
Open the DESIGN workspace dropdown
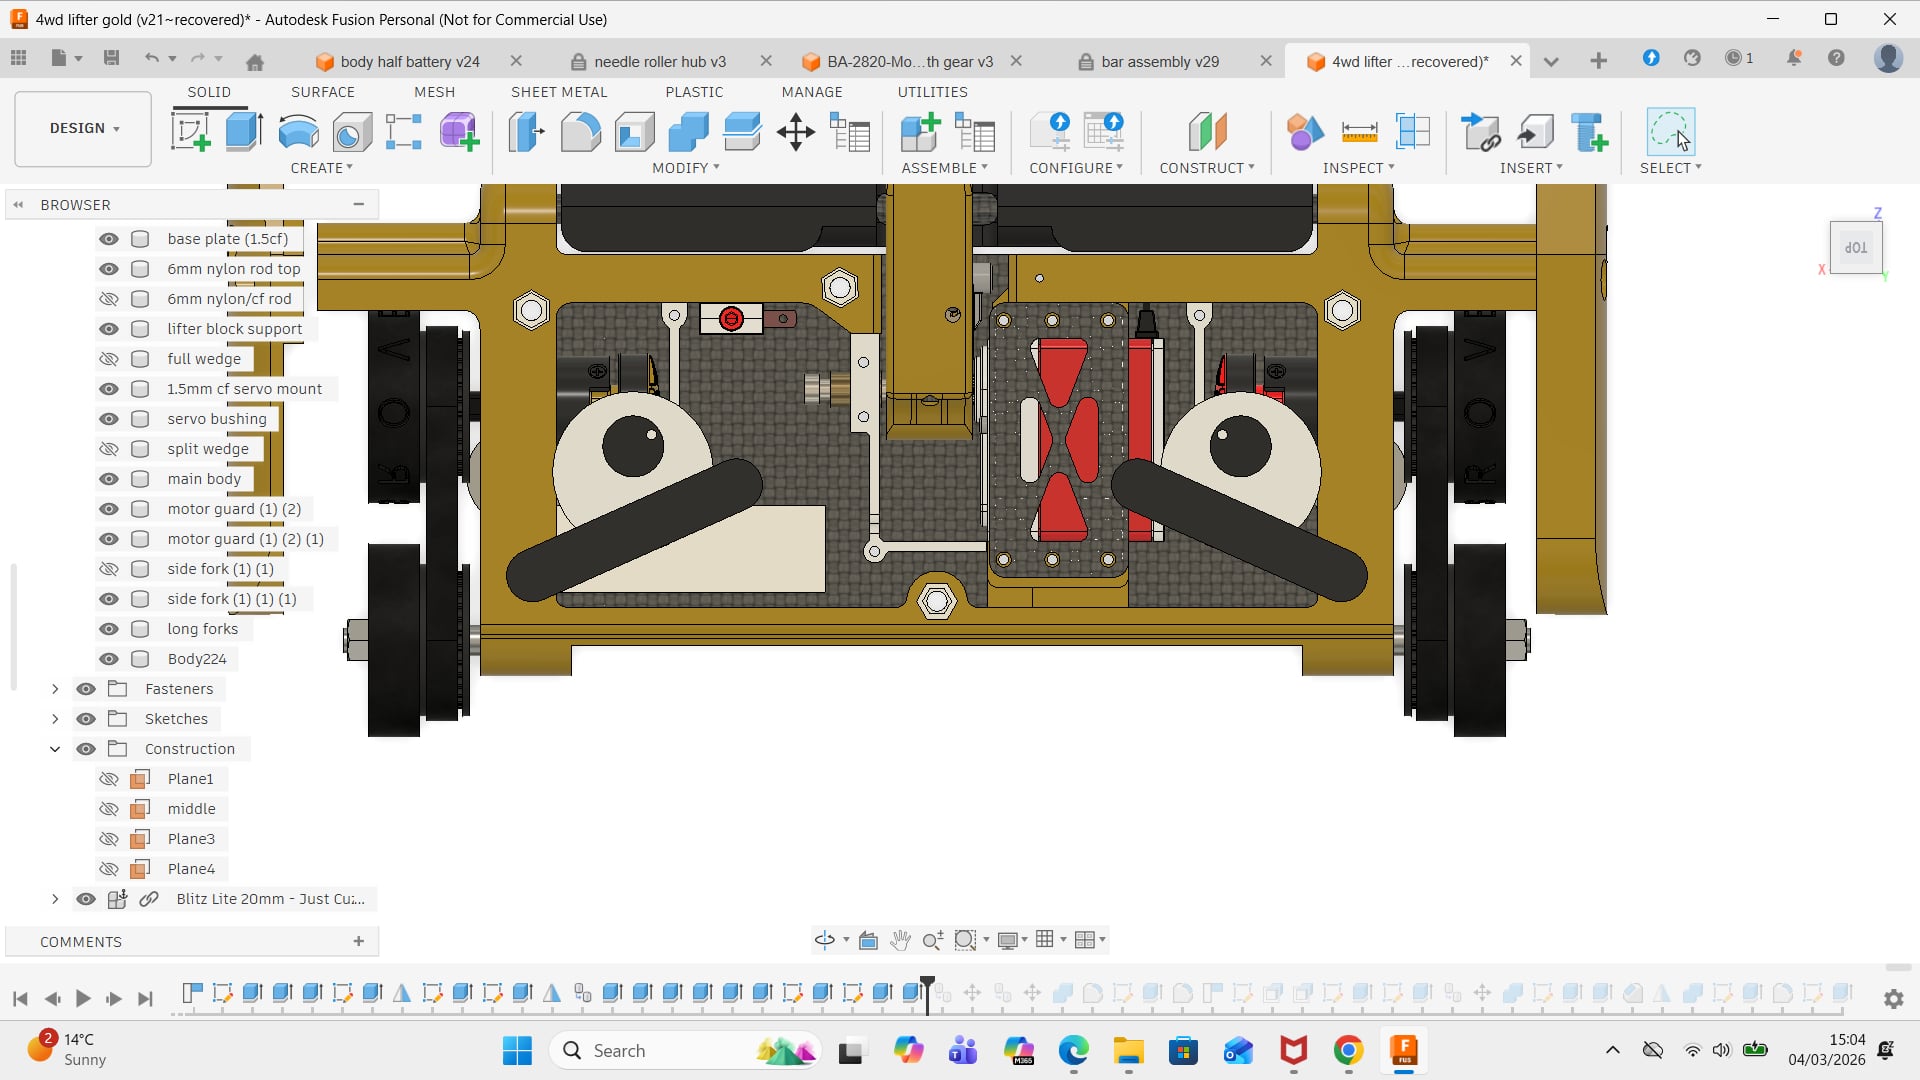pos(84,128)
